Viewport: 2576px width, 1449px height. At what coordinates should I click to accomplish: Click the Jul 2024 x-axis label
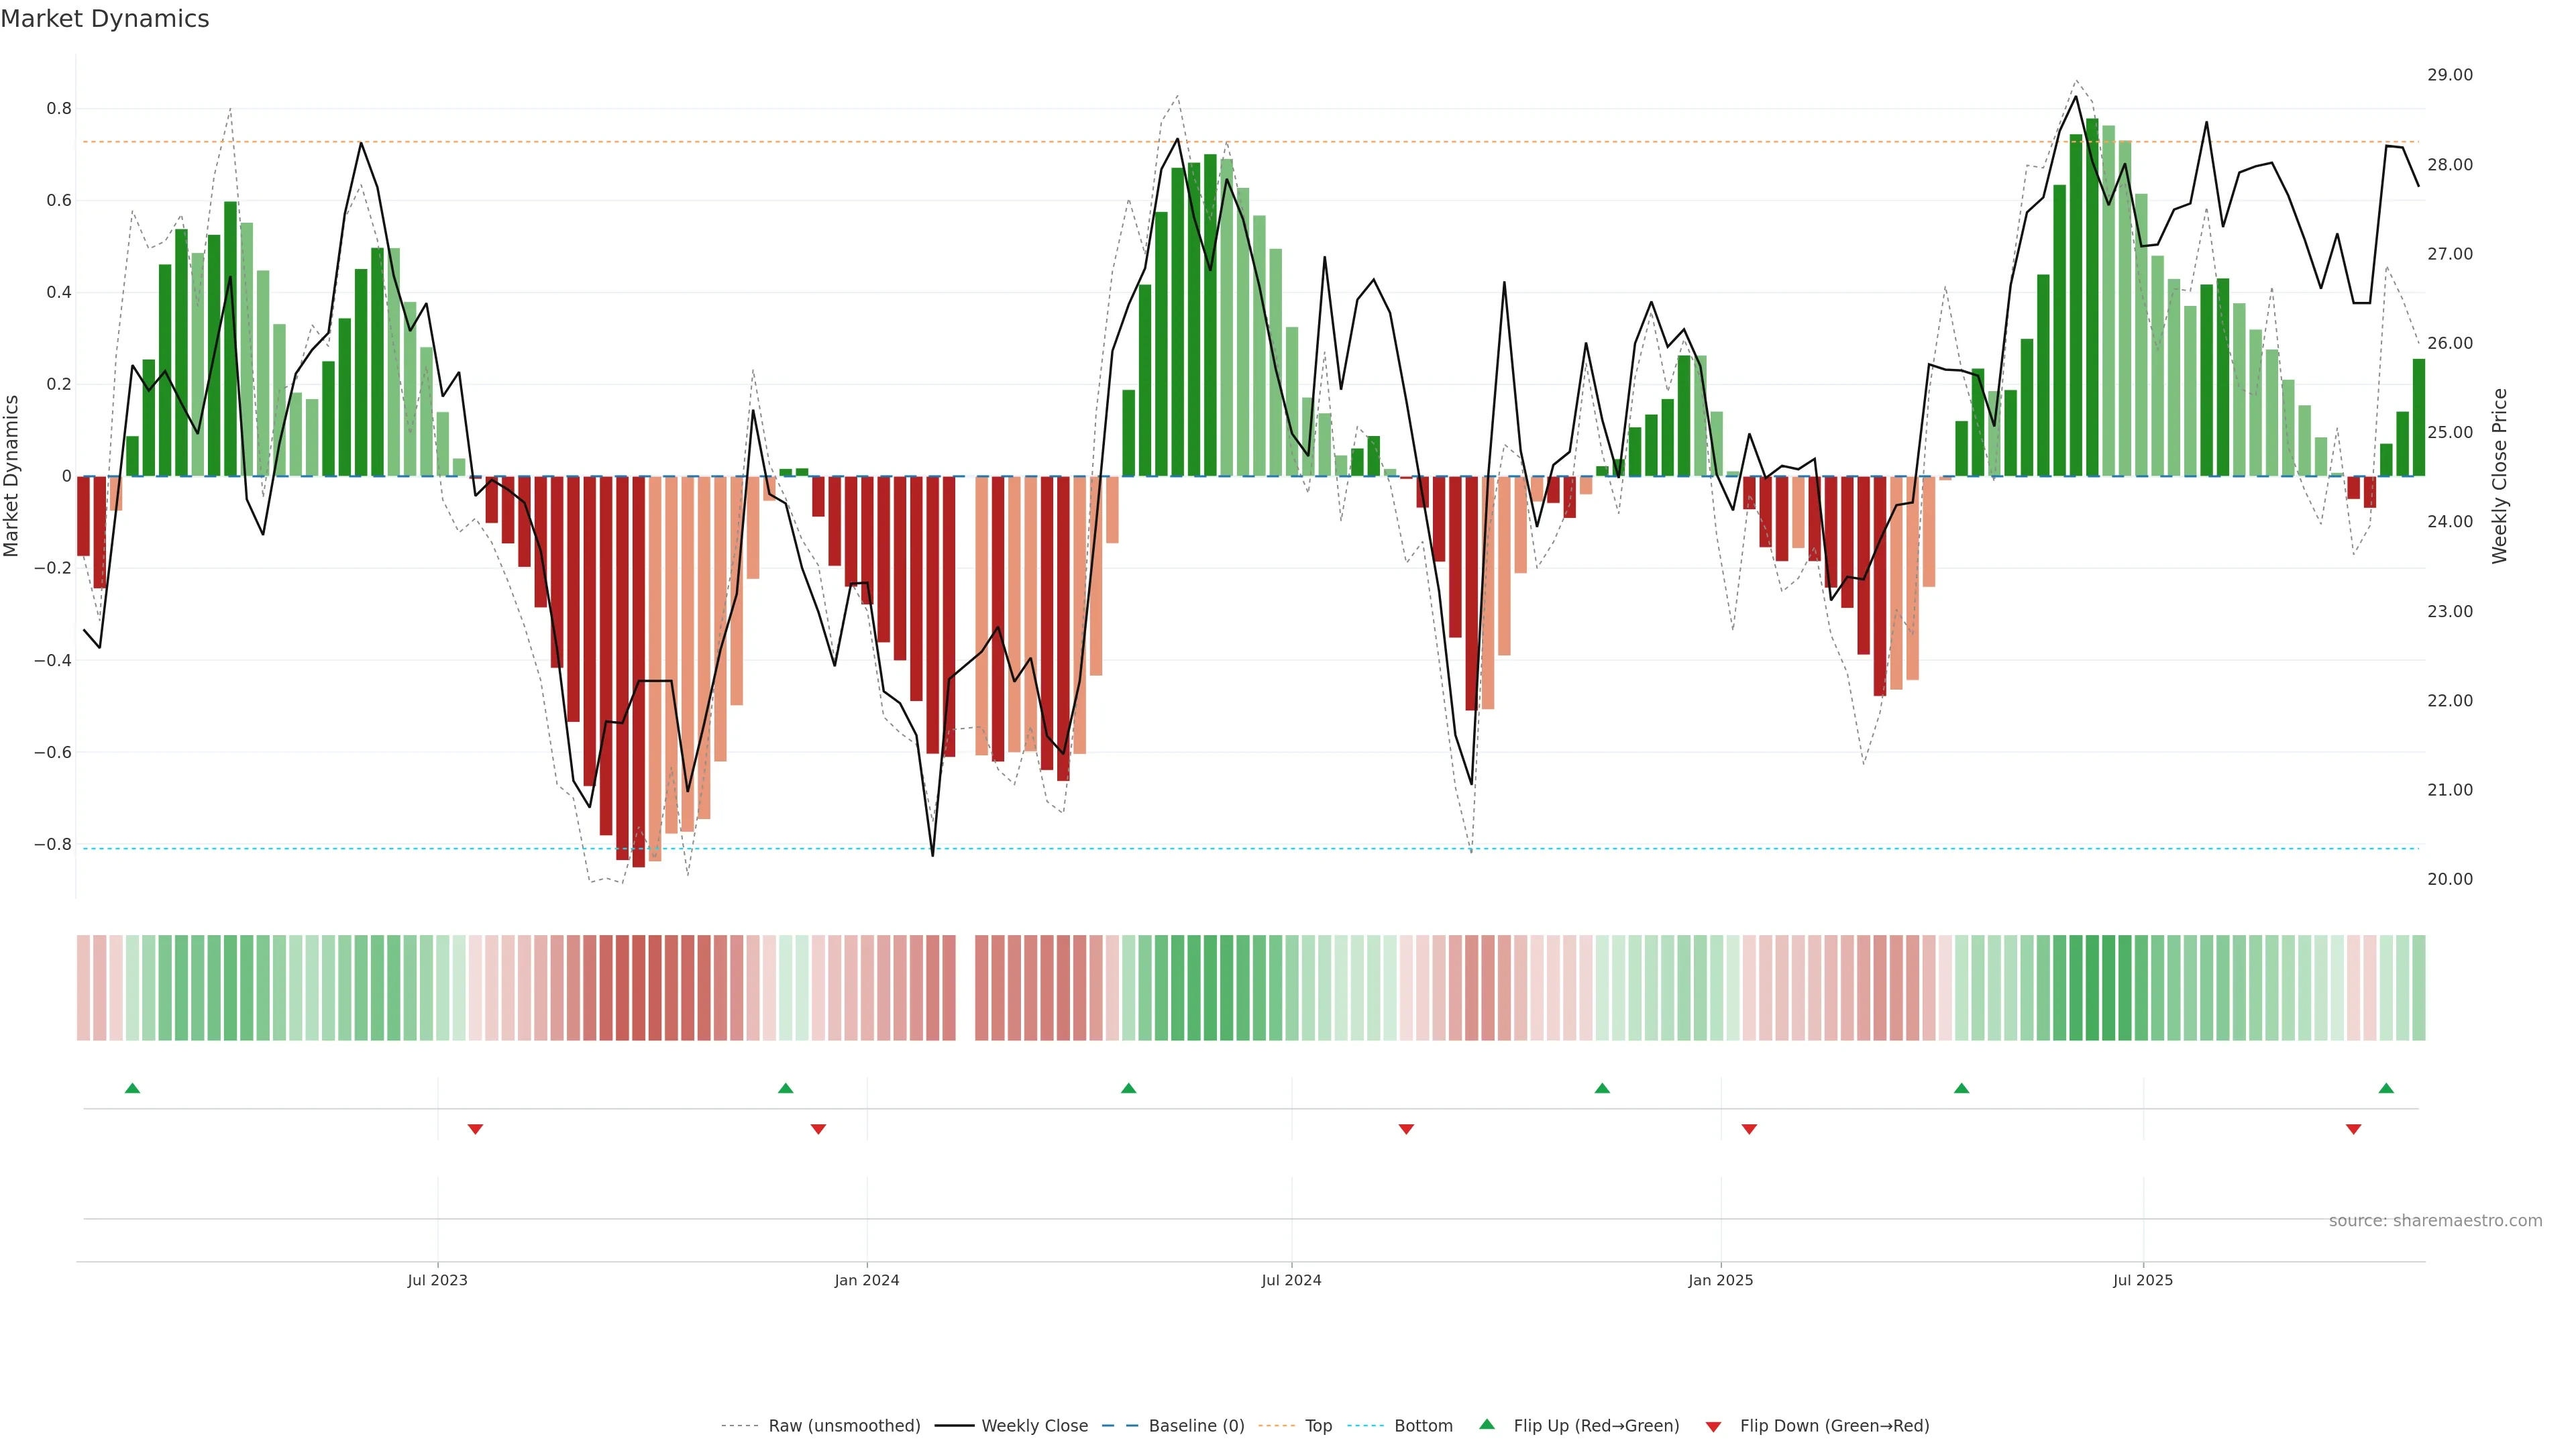pyautogui.click(x=1291, y=1280)
